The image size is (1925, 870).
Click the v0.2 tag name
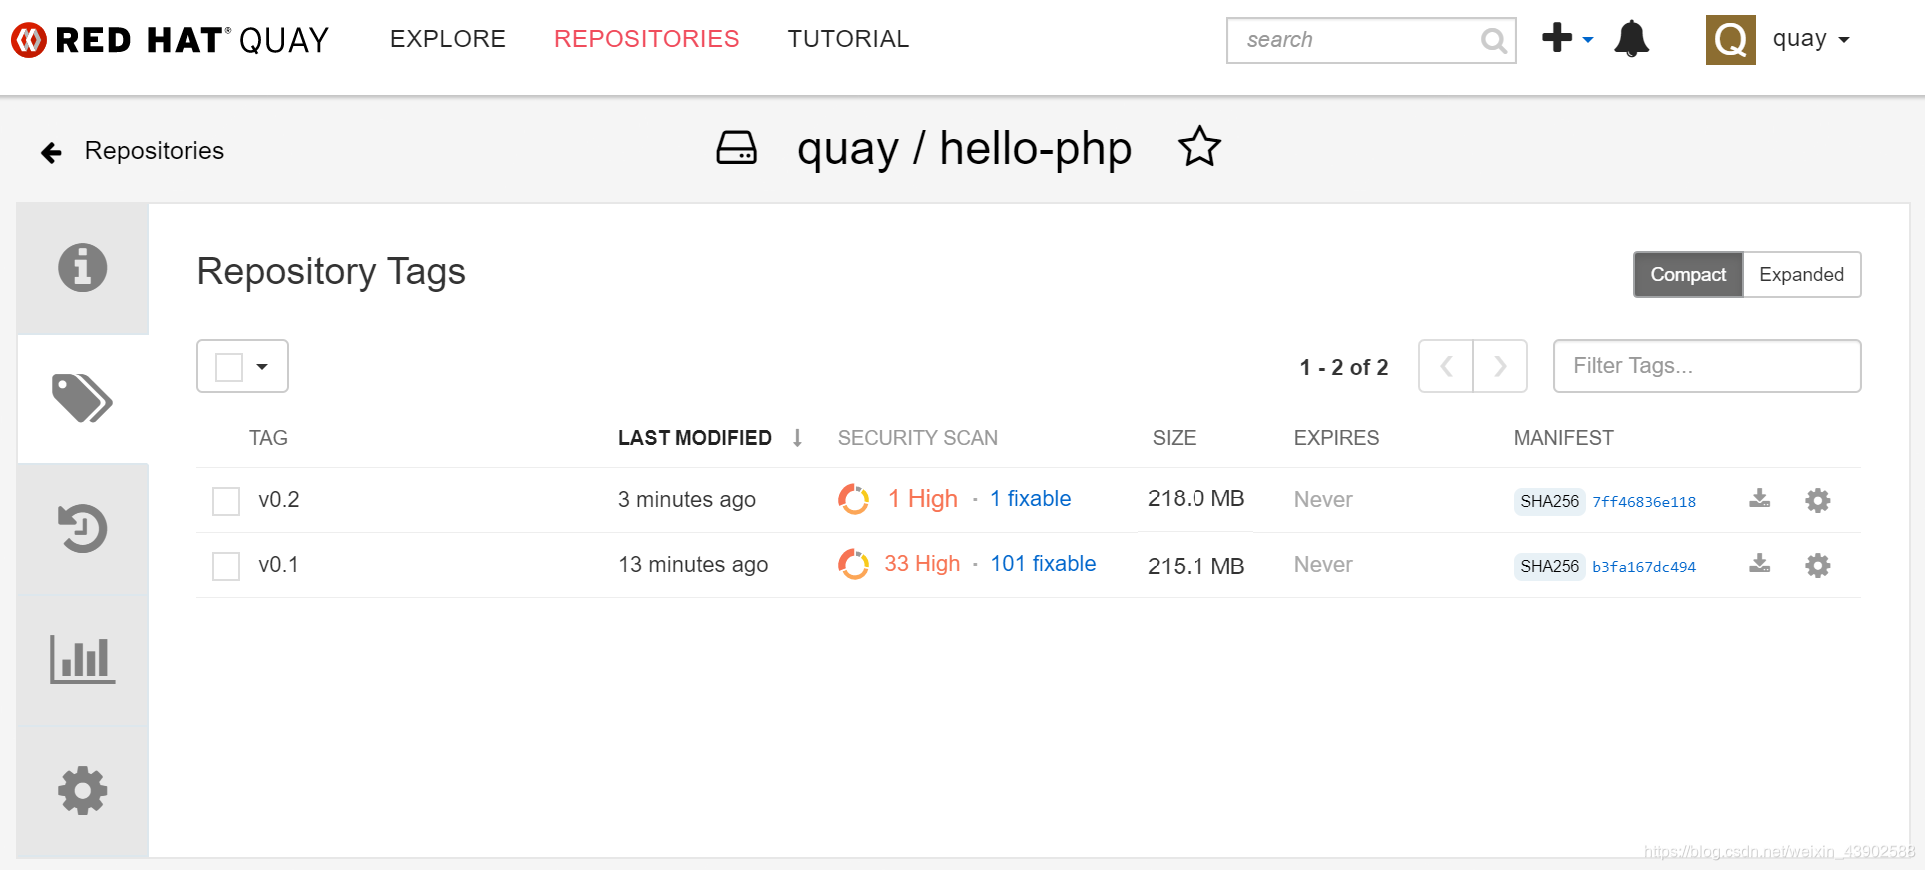(279, 500)
